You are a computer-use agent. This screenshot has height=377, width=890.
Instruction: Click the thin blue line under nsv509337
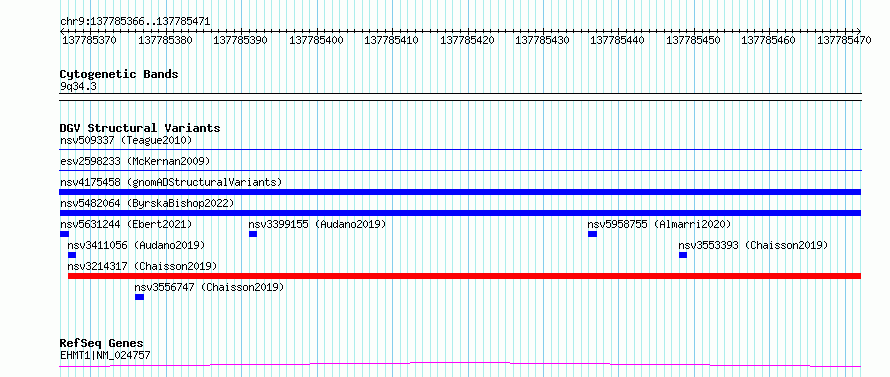click(460, 149)
